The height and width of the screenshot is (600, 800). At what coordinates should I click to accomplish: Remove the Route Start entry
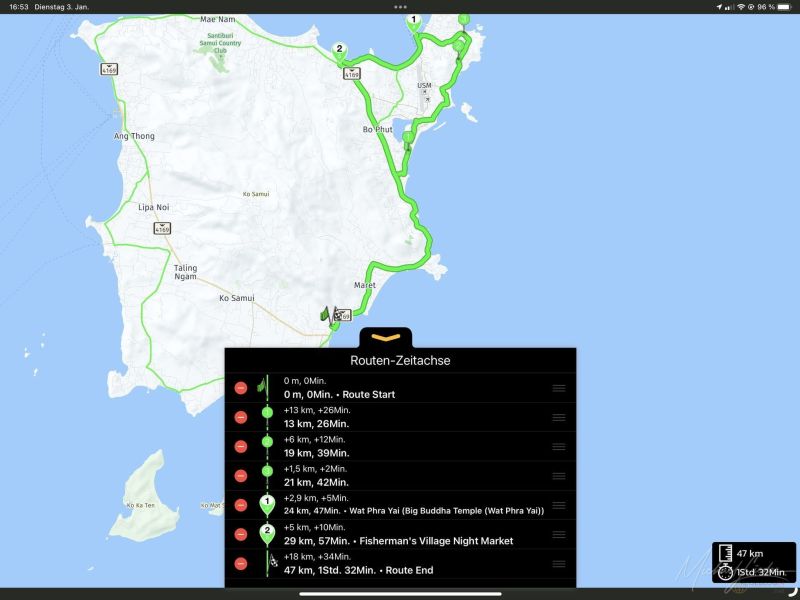coord(240,388)
